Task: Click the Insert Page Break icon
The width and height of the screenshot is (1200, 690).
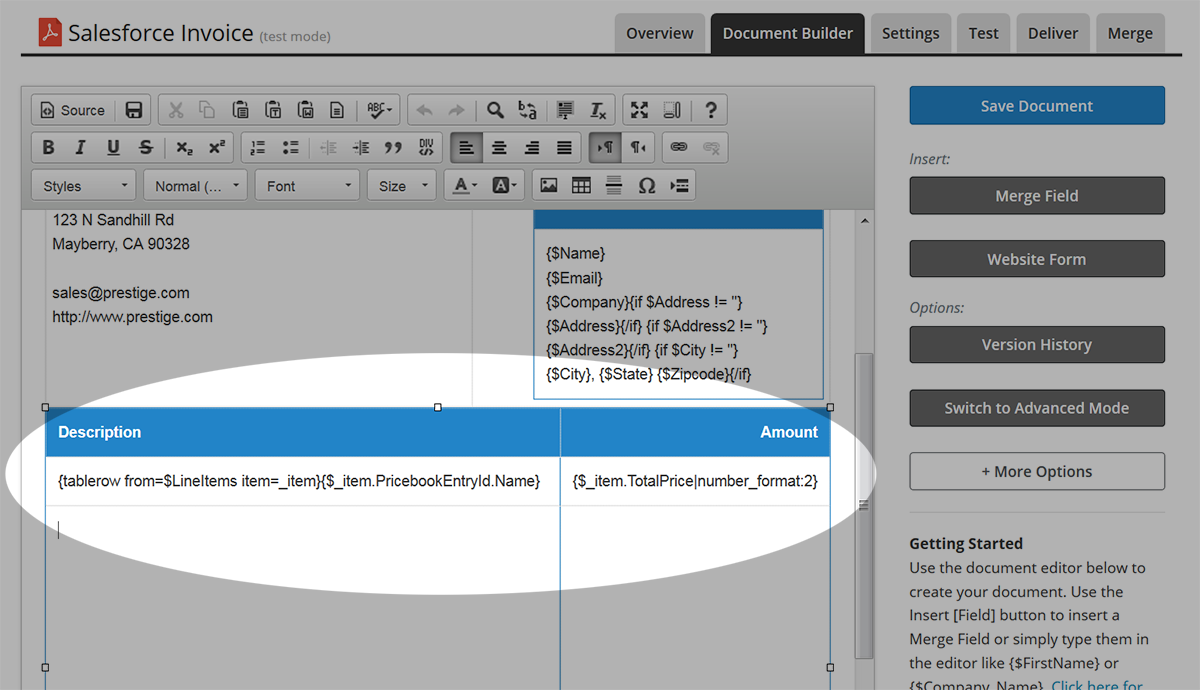Action: coord(680,186)
